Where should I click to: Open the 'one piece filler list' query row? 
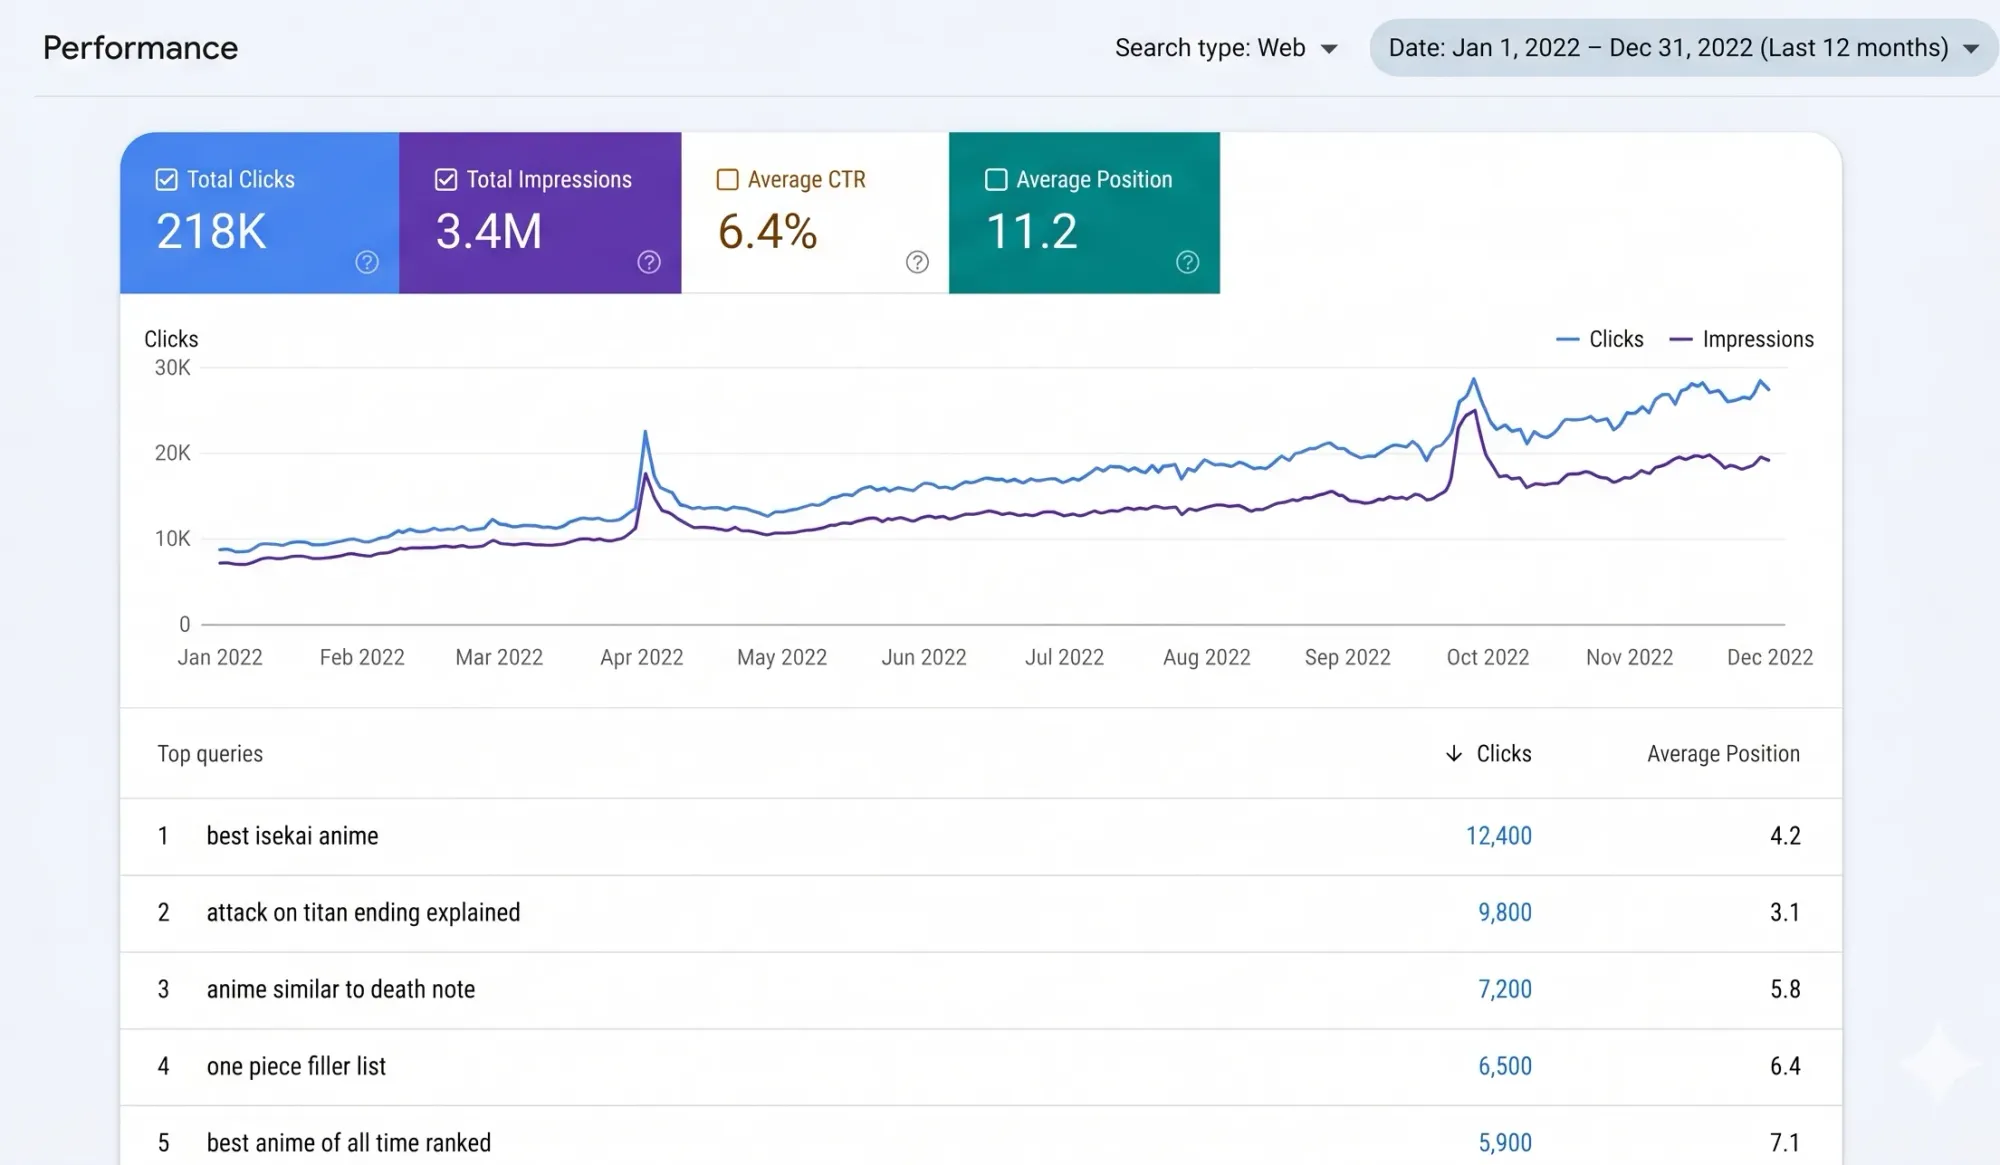pos(296,1067)
